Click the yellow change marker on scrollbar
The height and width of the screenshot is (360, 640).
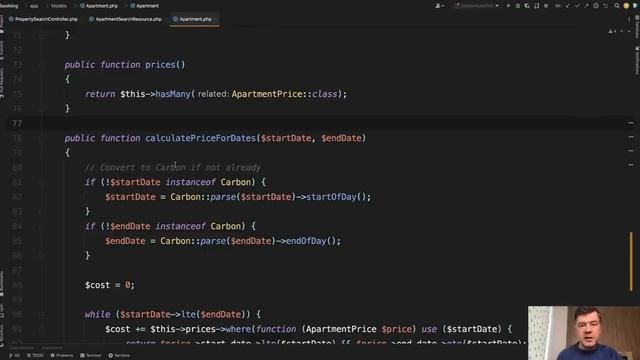click(x=631, y=262)
